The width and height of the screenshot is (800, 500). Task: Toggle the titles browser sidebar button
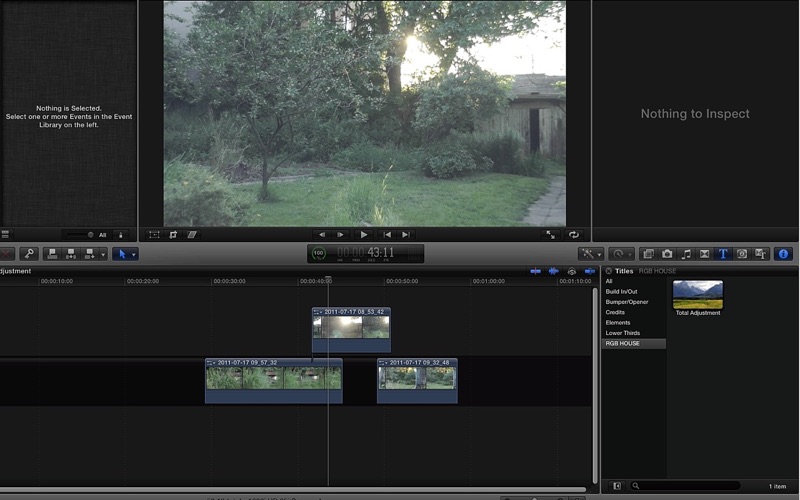point(616,486)
